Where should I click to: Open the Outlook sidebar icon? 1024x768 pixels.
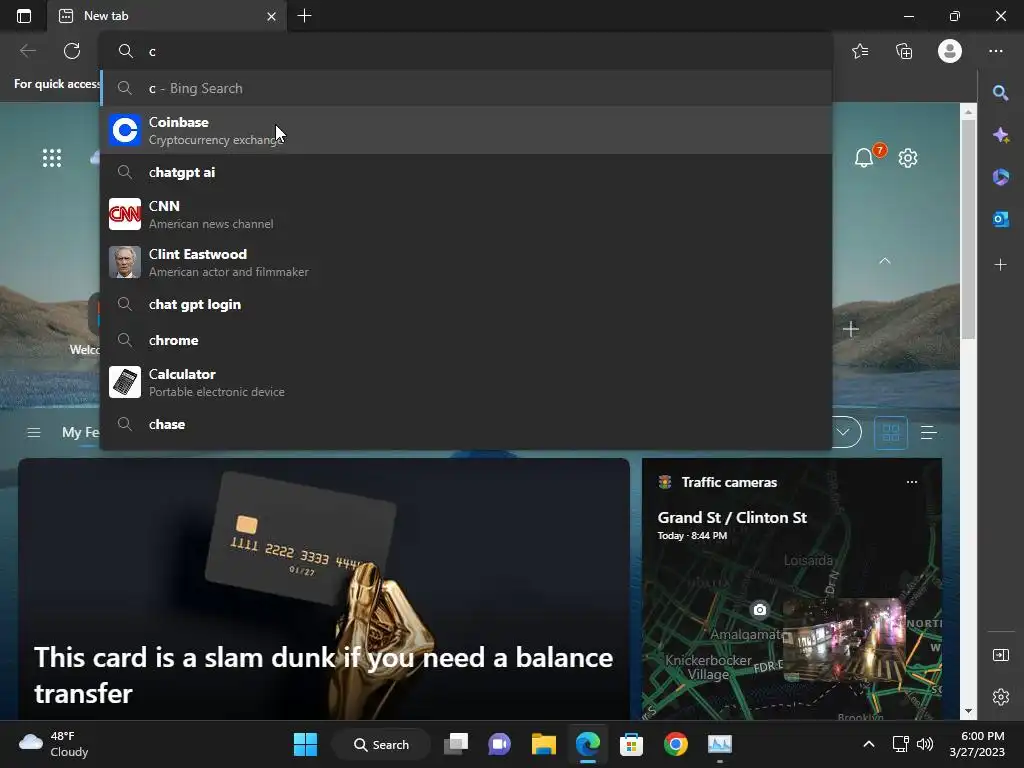click(x=1000, y=219)
